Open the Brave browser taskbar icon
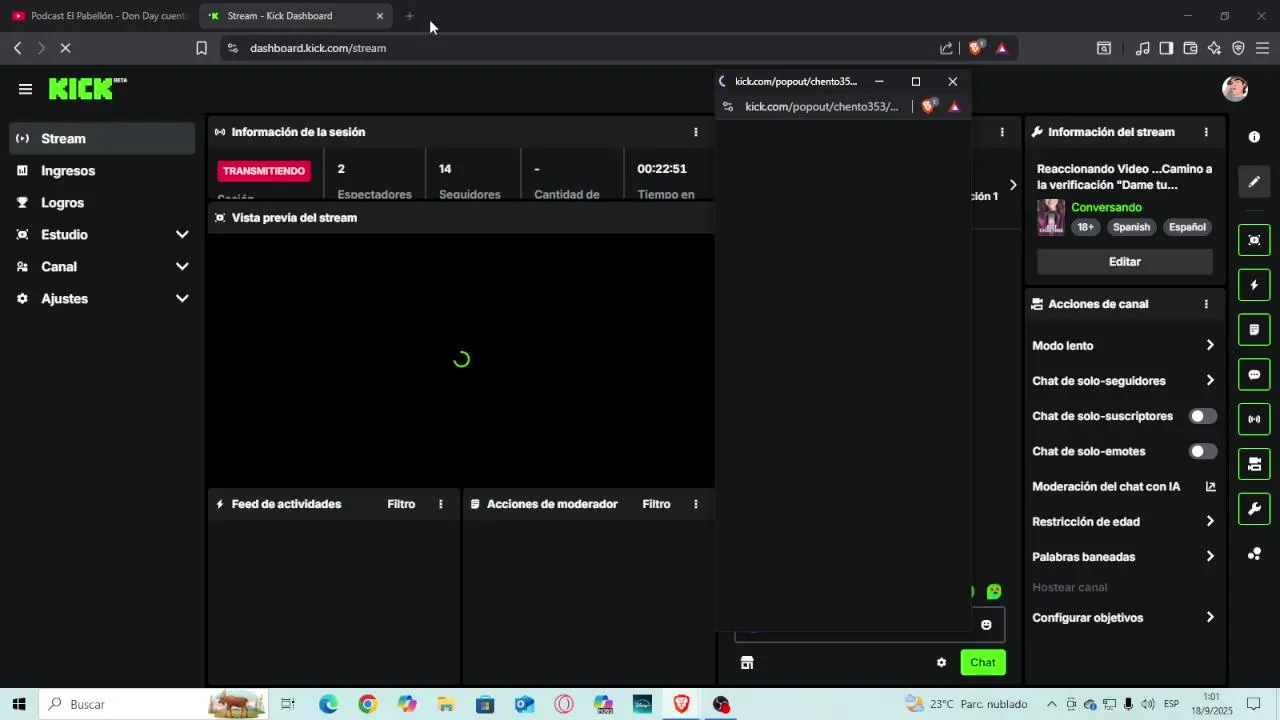This screenshot has height=720, width=1280. tap(681, 704)
